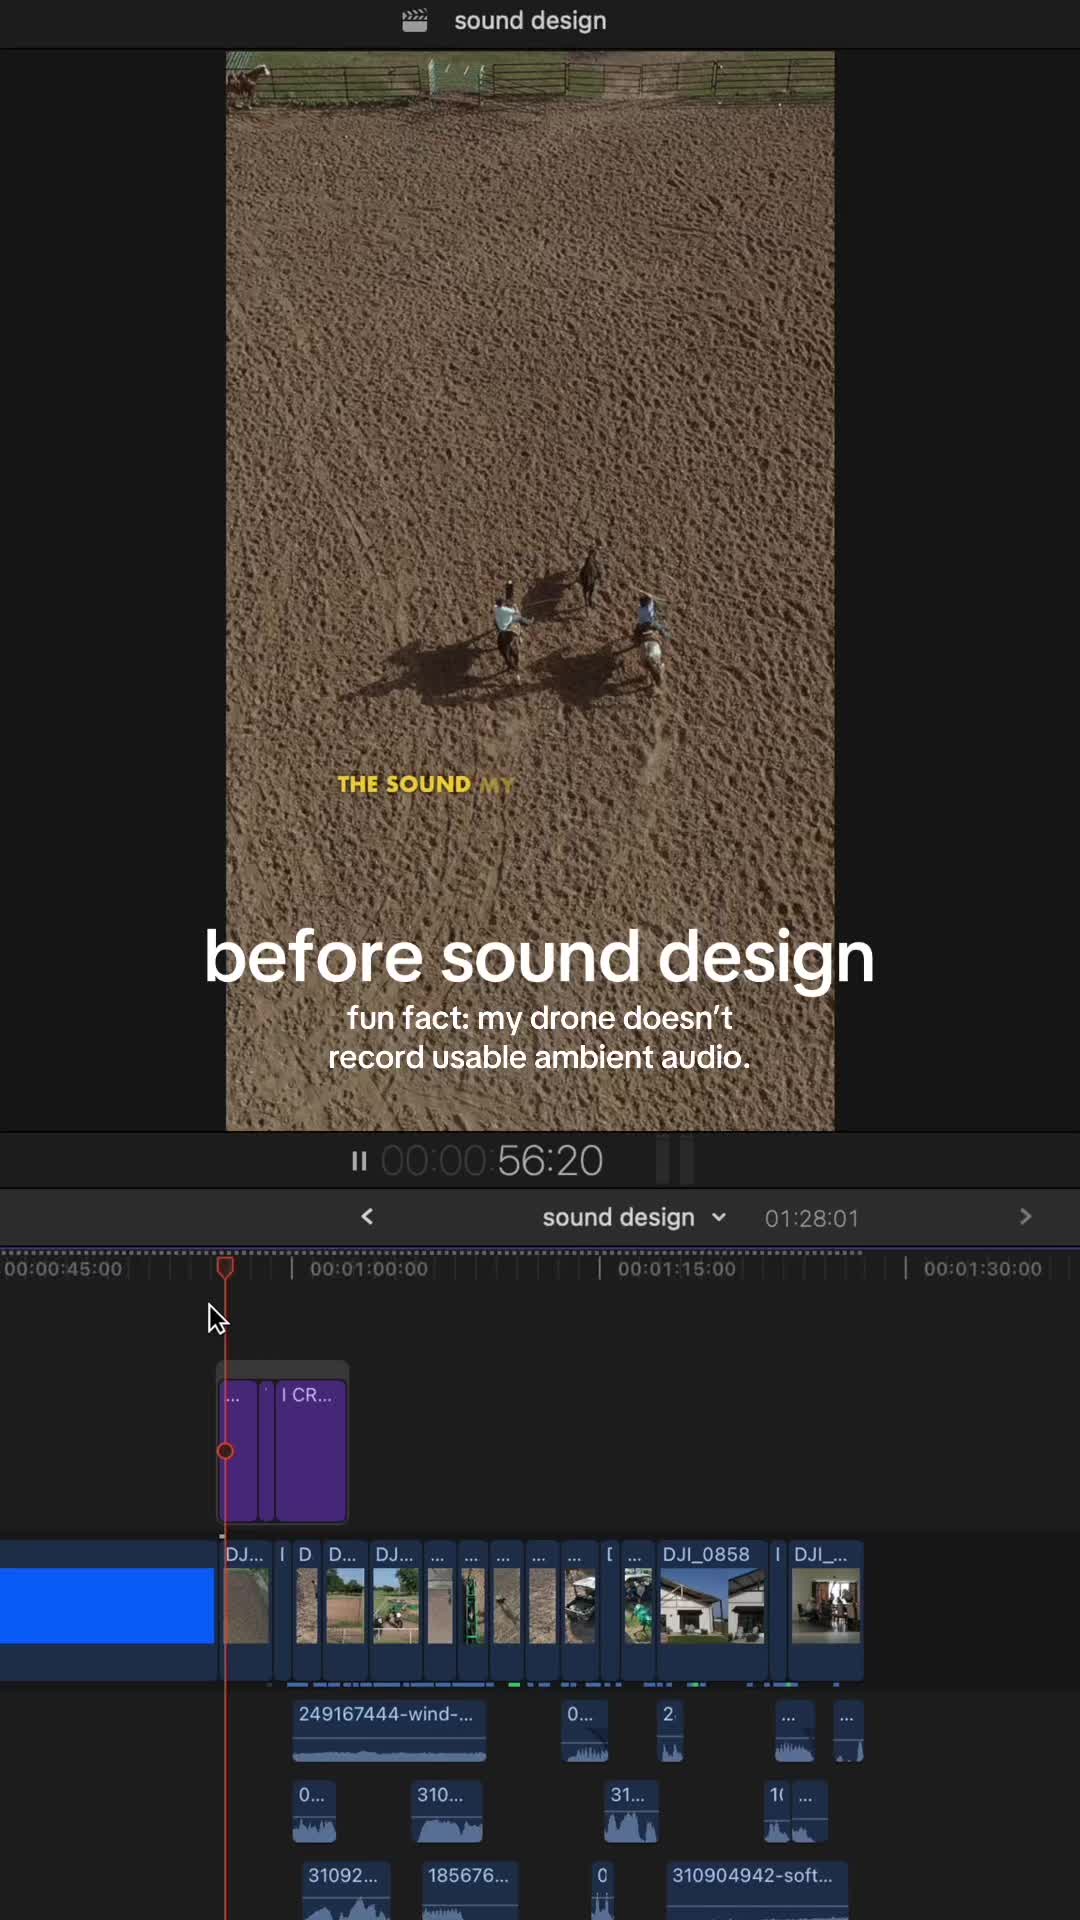Pause playback with the pause button
The height and width of the screenshot is (1920, 1080).
click(359, 1161)
